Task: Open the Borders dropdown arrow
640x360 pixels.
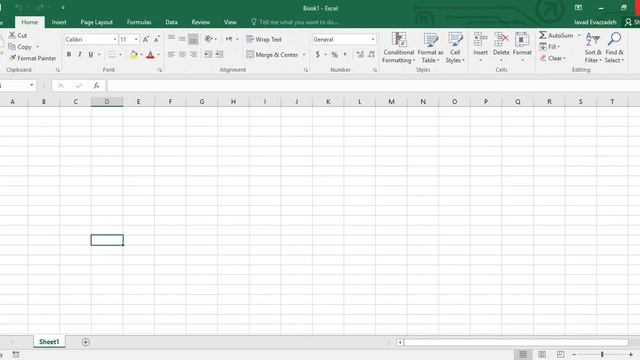Action: click(x=120, y=55)
